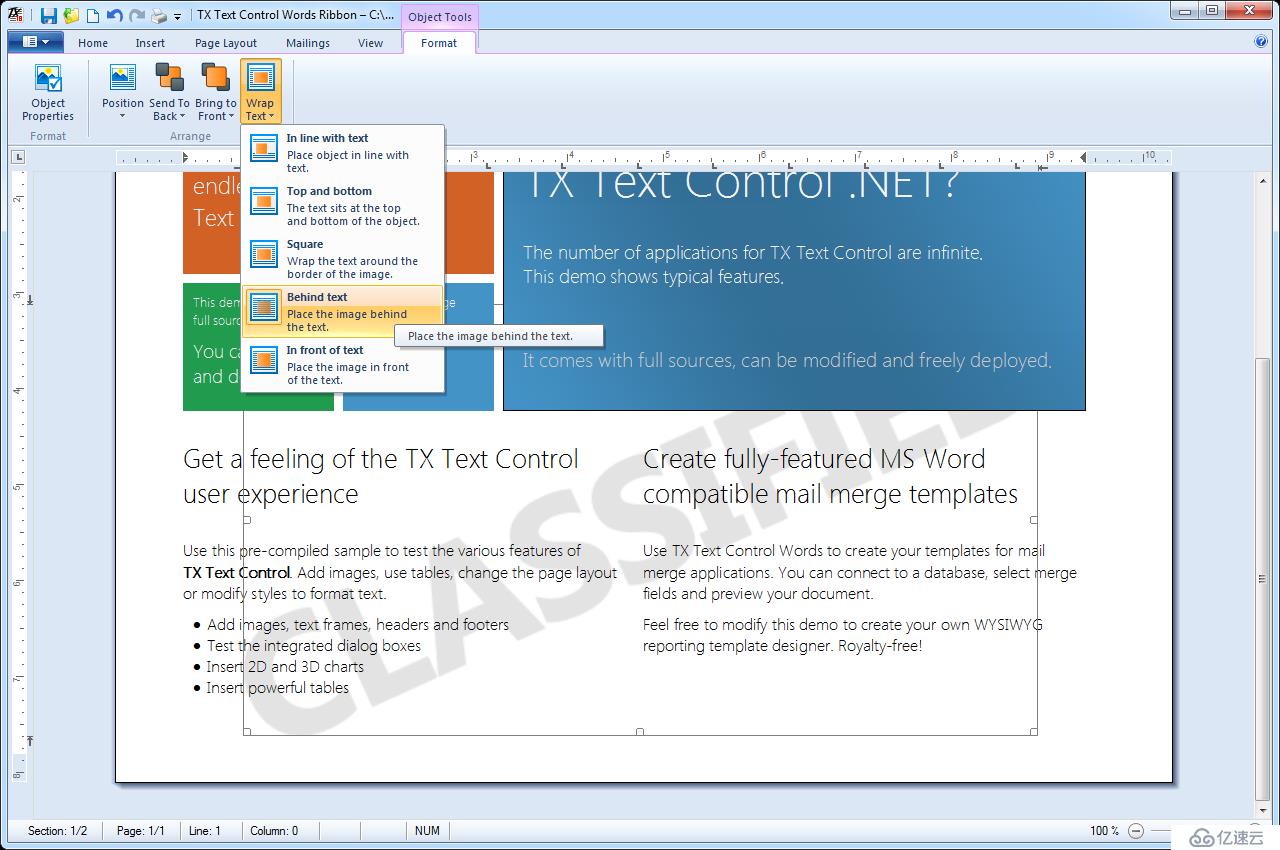Choose In line with text wrapping
Screen dimensions: 1280x850
click(x=343, y=152)
